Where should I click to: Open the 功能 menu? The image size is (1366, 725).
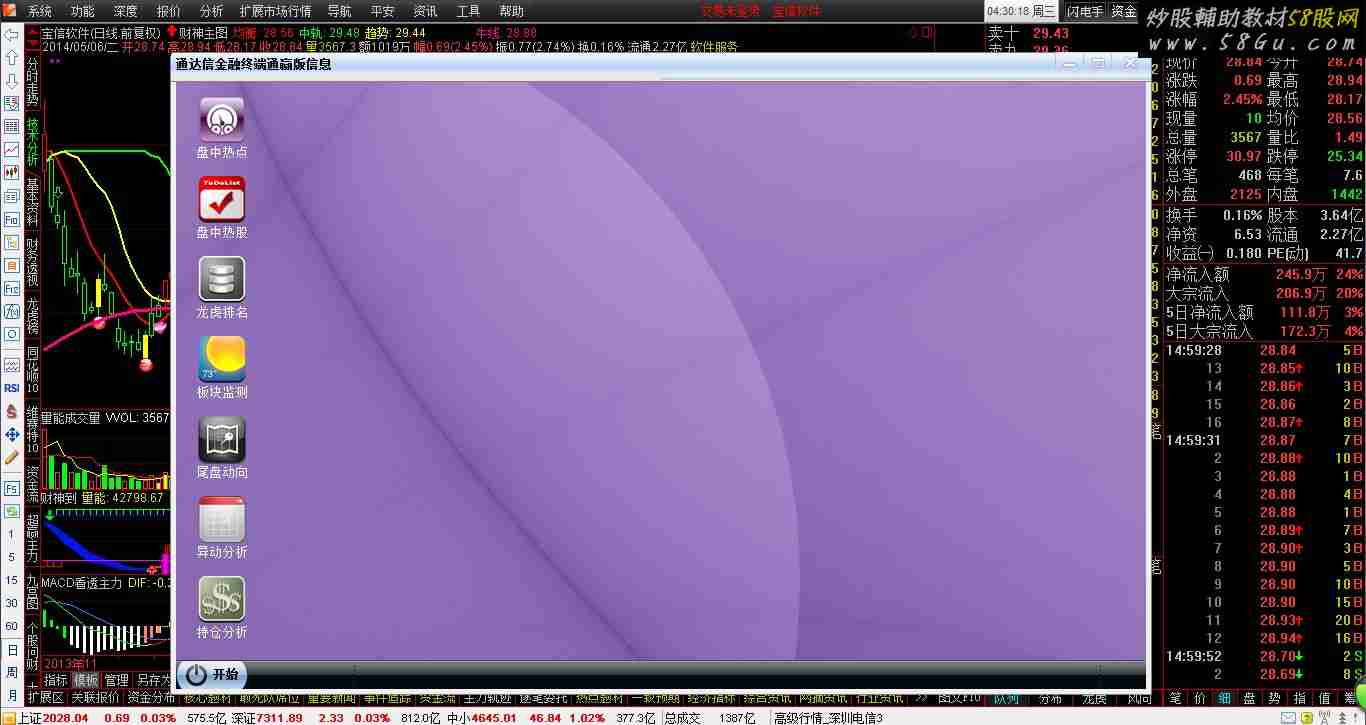(83, 11)
